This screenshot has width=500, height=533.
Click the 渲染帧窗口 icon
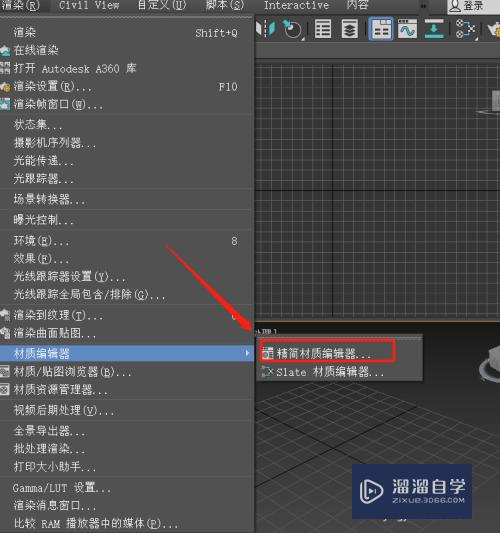pos(5,104)
